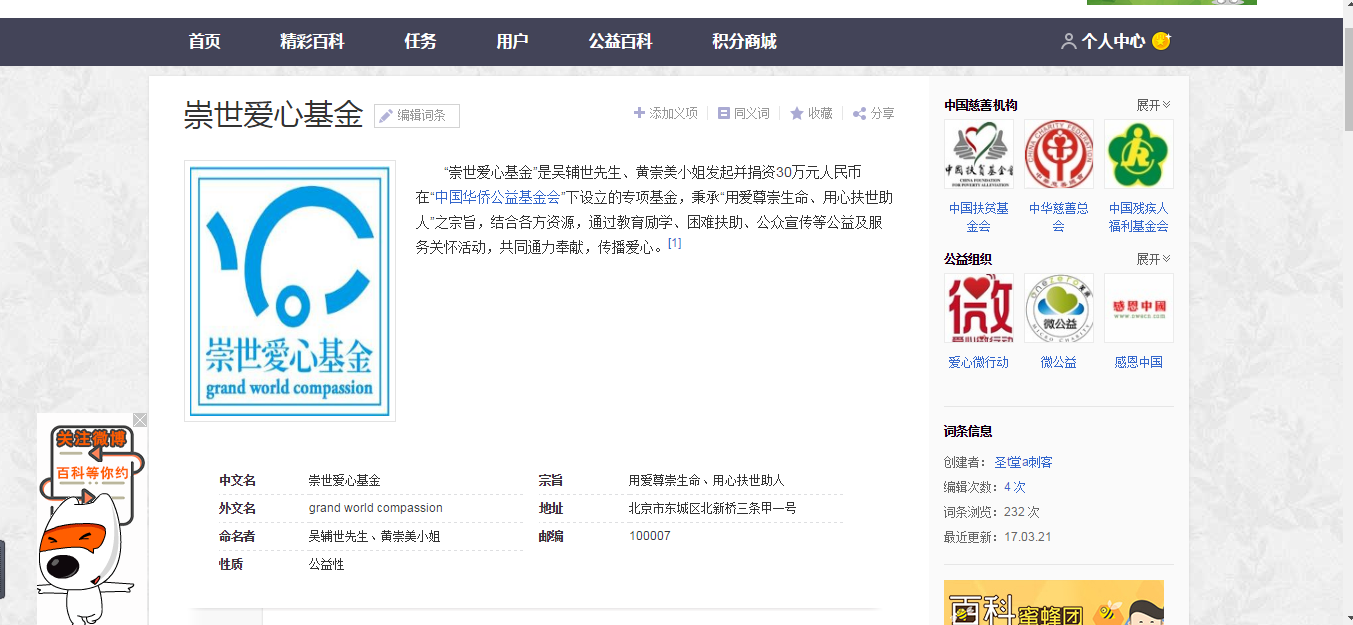1353x625 pixels.
Task: Click the 同义词 icon
Action: click(724, 113)
